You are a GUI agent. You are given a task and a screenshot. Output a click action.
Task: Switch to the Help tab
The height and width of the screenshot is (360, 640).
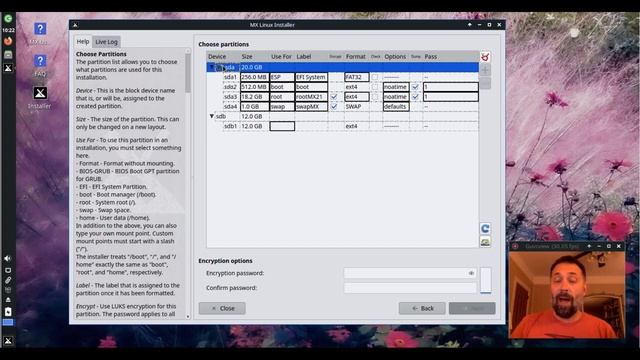(83, 42)
